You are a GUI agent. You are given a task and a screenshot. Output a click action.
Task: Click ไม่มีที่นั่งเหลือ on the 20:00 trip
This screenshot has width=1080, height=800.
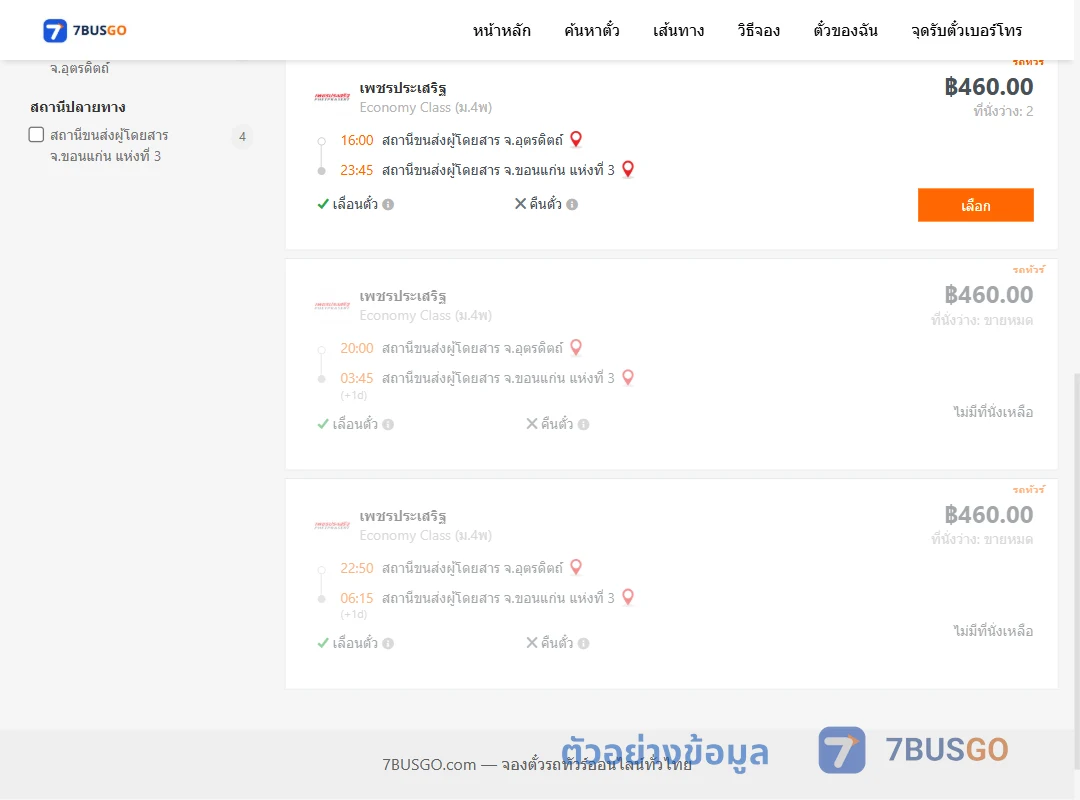click(993, 412)
